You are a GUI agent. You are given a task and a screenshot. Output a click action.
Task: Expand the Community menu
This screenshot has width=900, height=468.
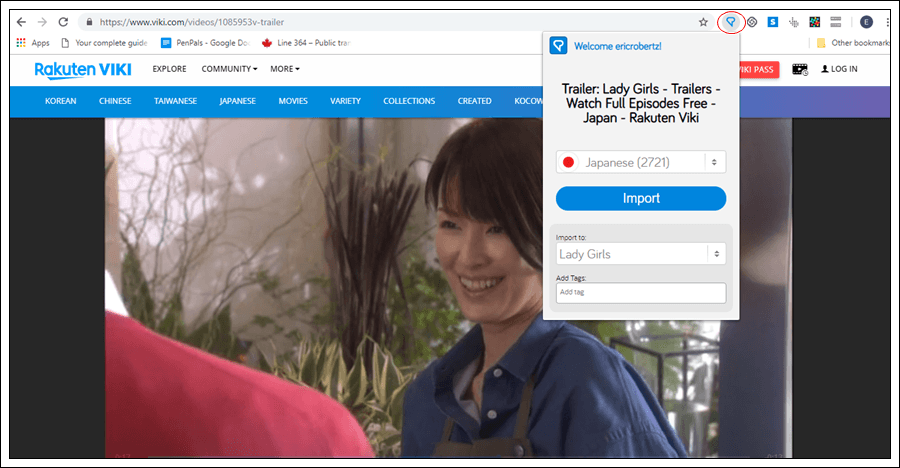tap(229, 69)
